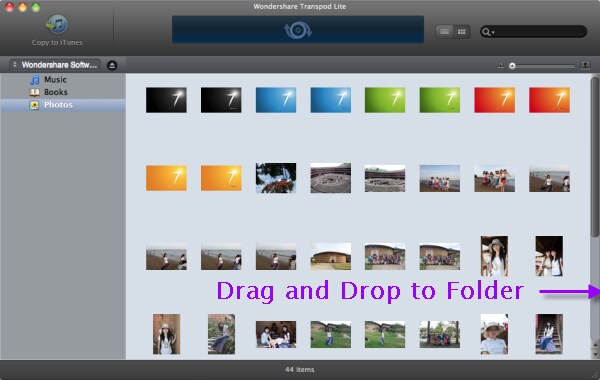The height and width of the screenshot is (380, 600).
Task: Select the group under trees photo
Action: click(440, 334)
